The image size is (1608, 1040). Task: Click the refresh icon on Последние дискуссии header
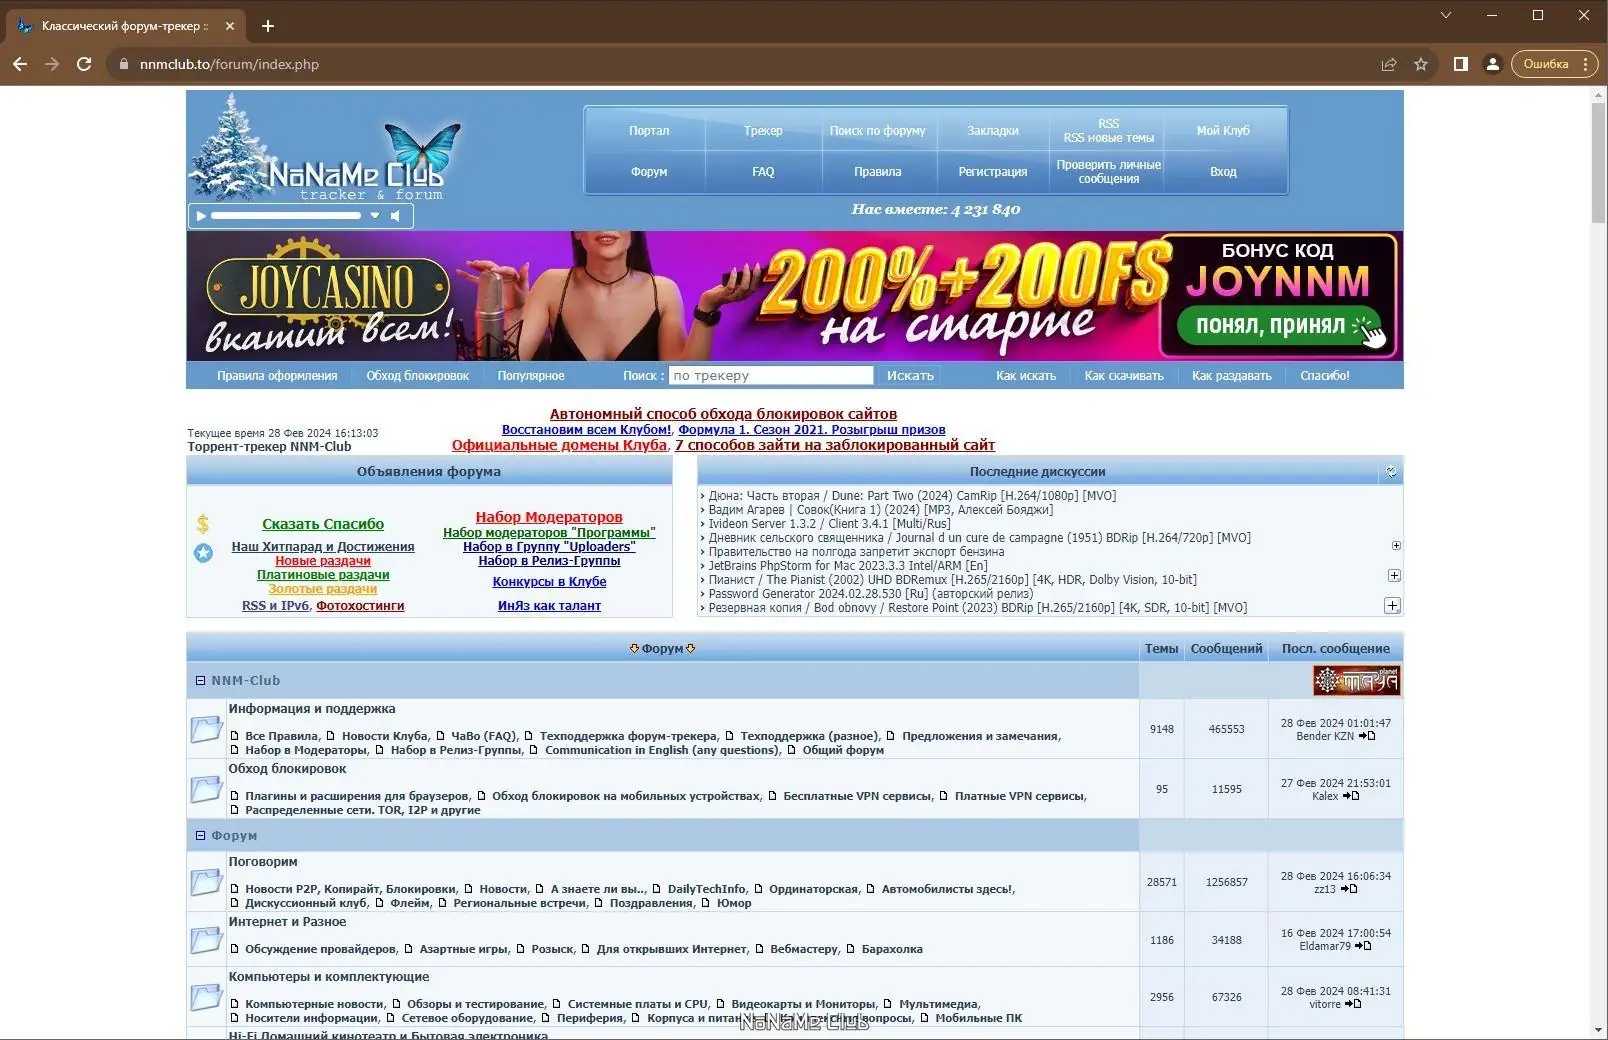[1389, 470]
